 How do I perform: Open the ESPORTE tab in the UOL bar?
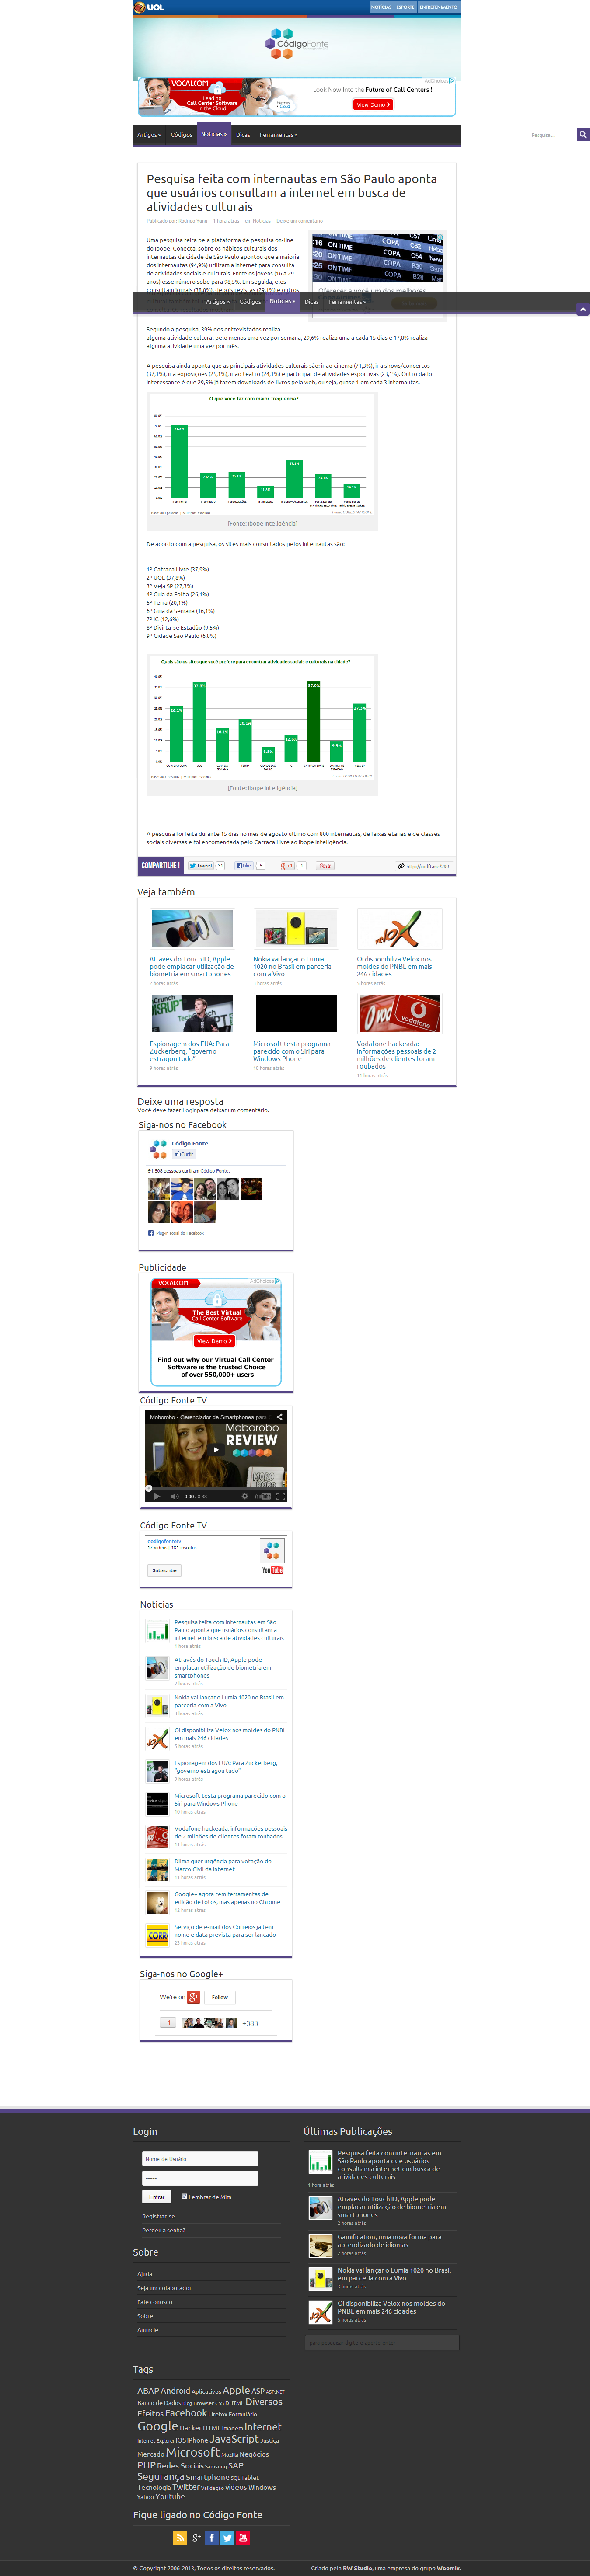(405, 7)
